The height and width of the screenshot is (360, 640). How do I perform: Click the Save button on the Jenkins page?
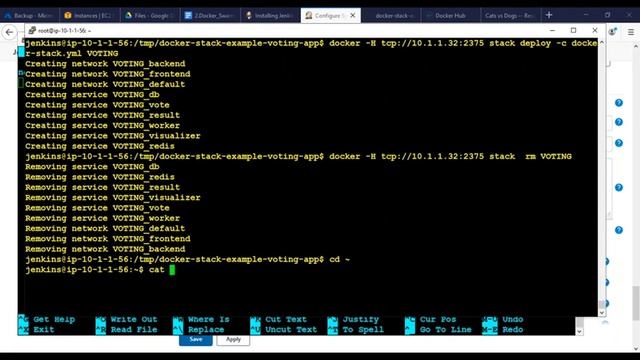(x=196, y=340)
